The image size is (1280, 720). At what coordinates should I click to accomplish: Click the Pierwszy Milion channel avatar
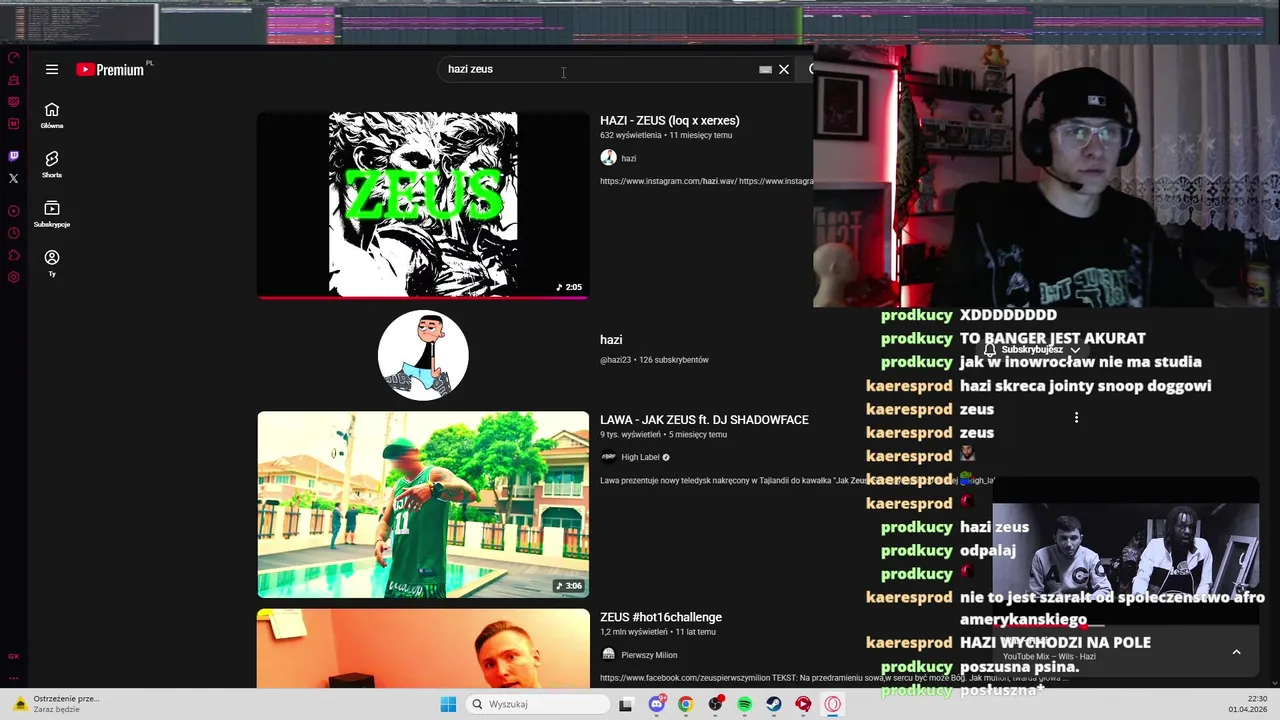608,654
